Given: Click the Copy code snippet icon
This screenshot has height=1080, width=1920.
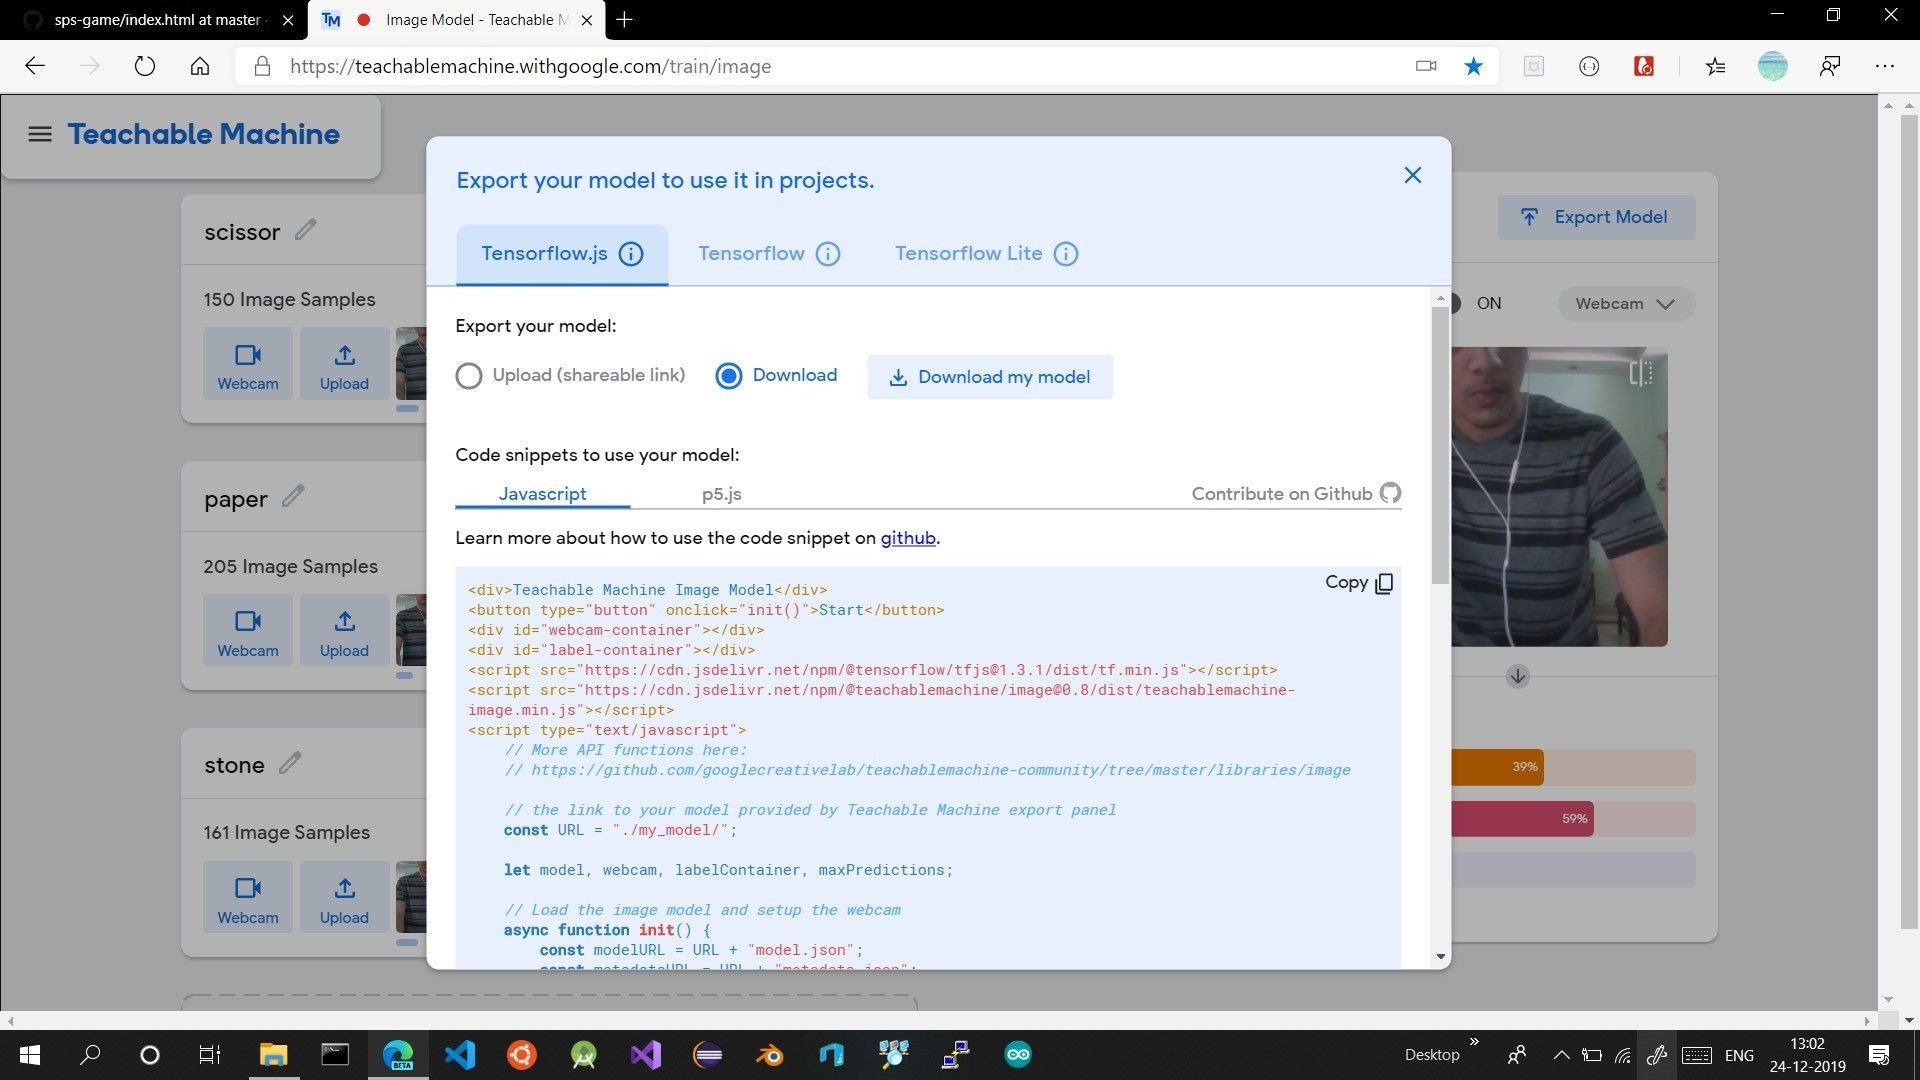Looking at the screenshot, I should (1384, 583).
